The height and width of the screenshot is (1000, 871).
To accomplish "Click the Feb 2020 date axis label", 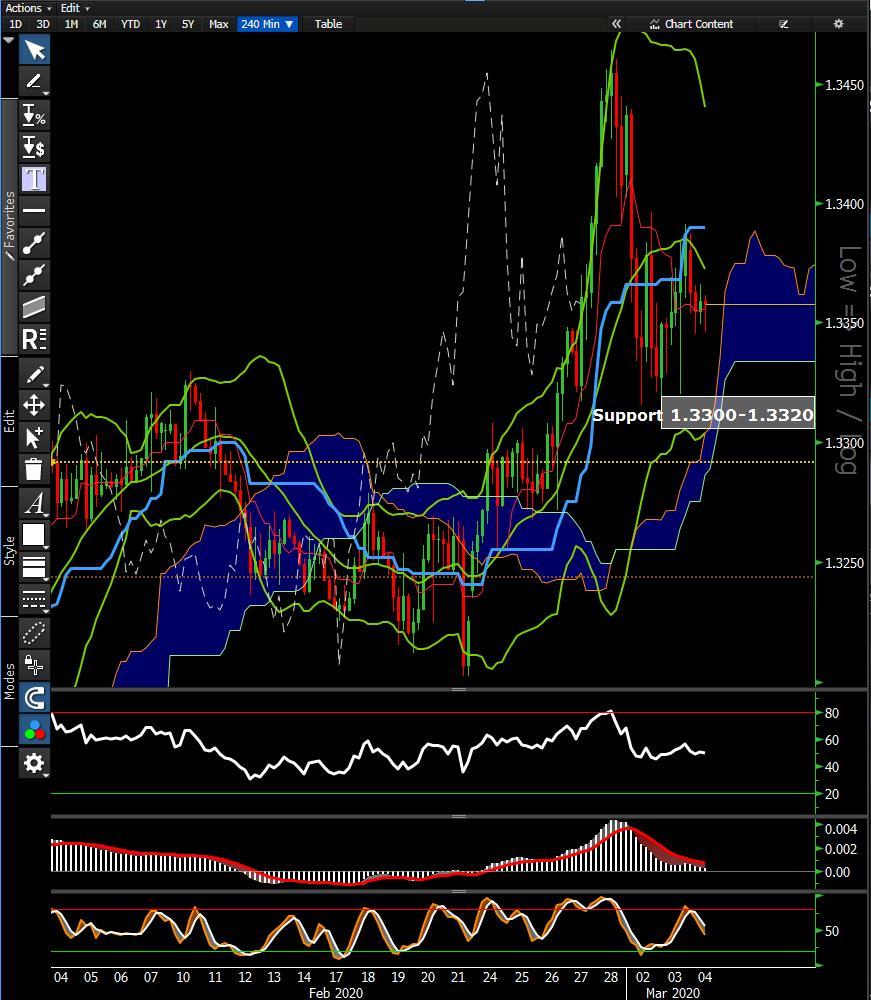I will [335, 993].
